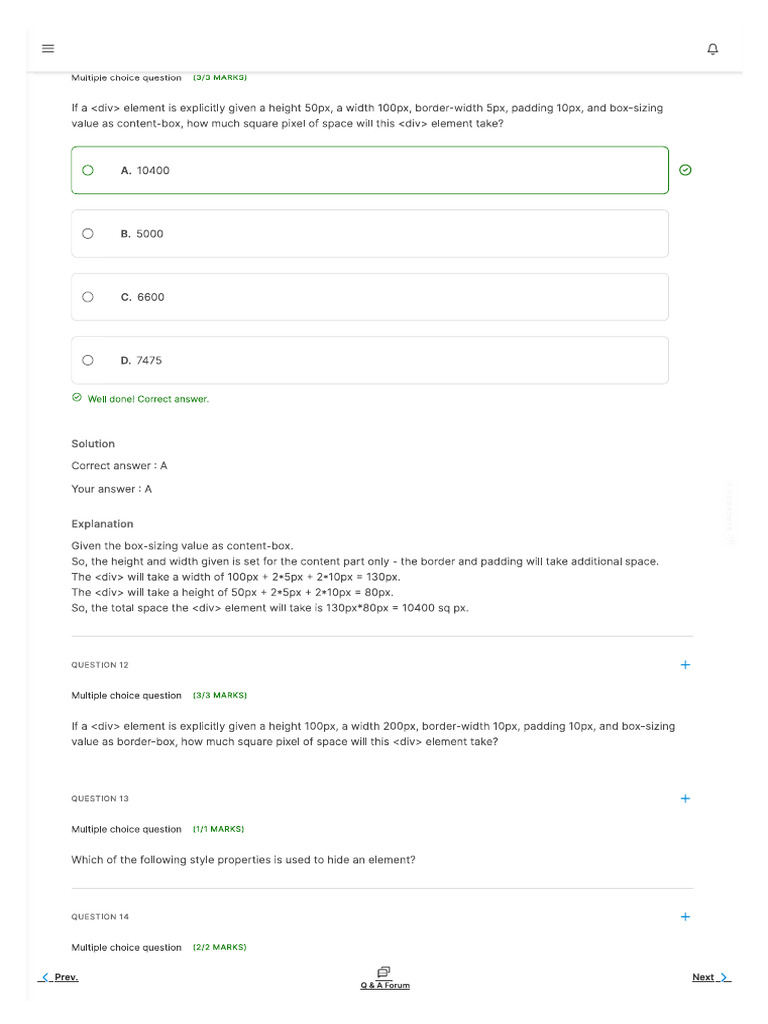Select radio button for option A 10400

pyautogui.click(x=88, y=170)
